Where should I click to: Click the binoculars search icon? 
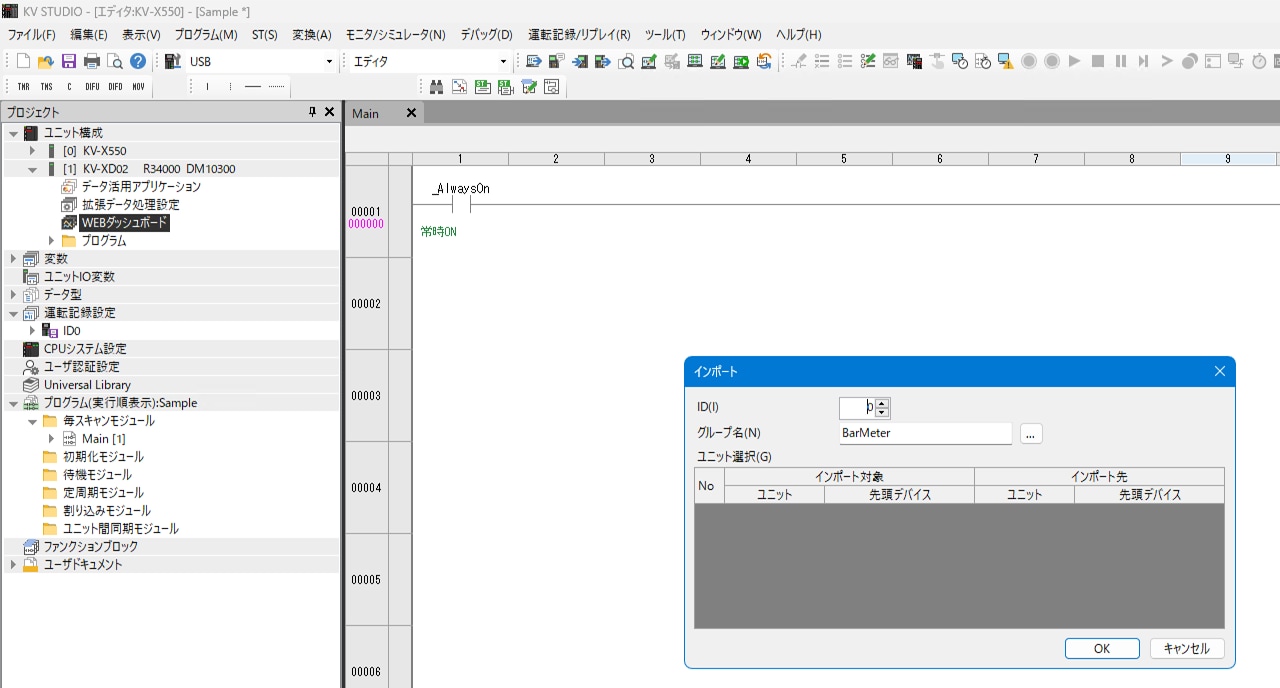pyautogui.click(x=436, y=87)
